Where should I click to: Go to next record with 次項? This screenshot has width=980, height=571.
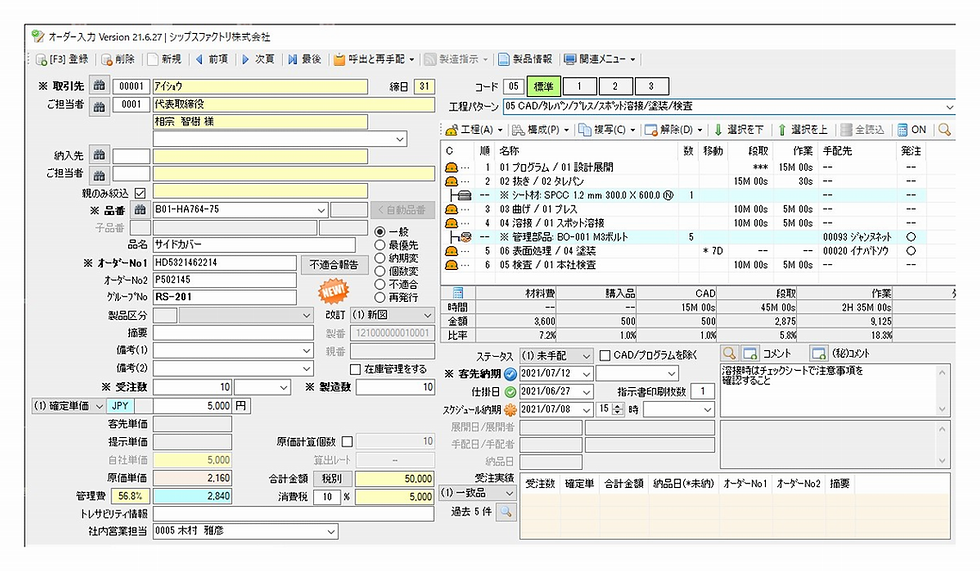coord(258,59)
